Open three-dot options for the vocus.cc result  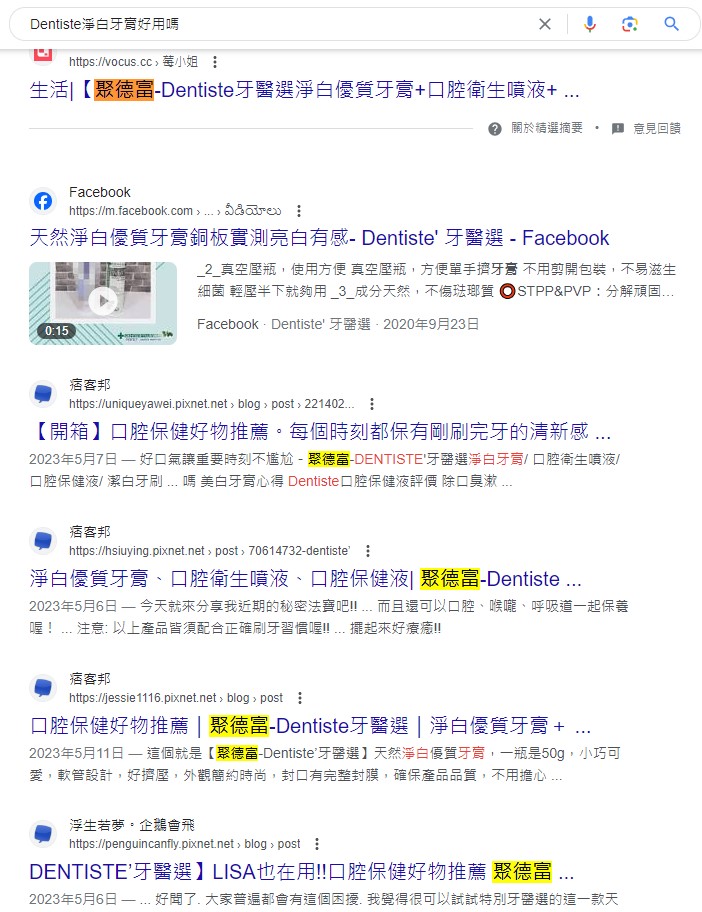[215, 62]
